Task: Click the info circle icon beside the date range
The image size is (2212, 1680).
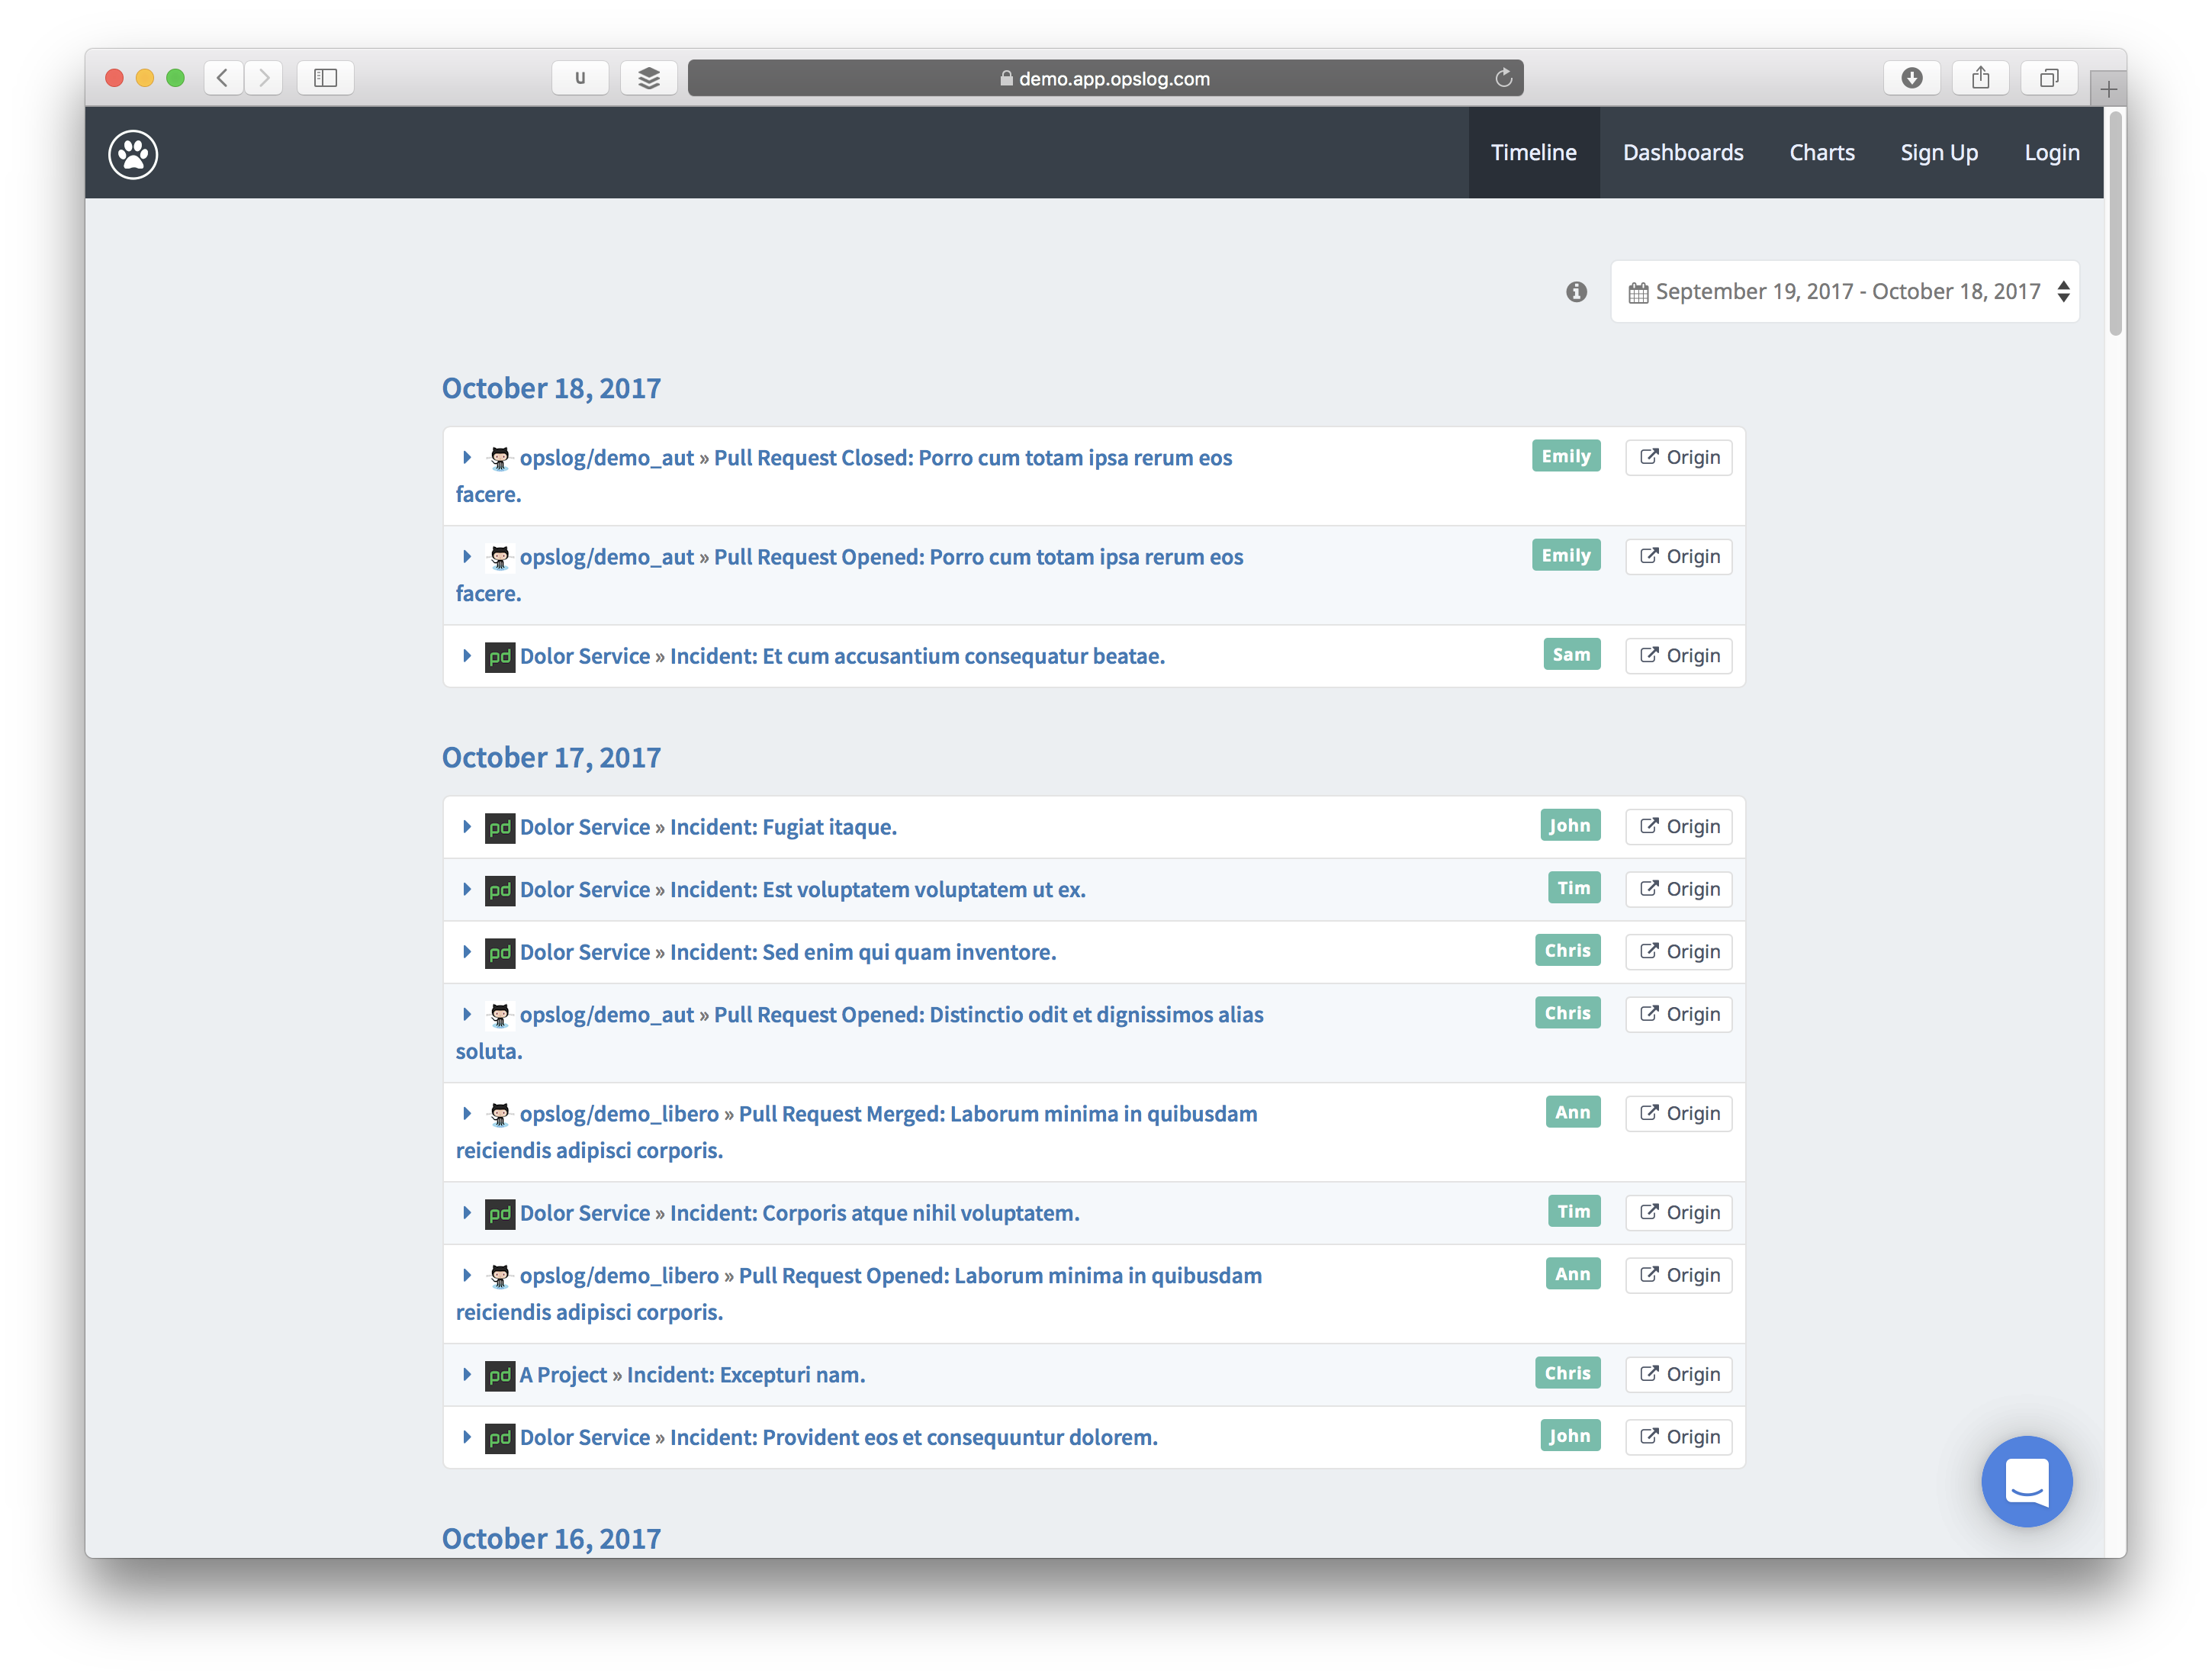Action: click(x=1576, y=292)
